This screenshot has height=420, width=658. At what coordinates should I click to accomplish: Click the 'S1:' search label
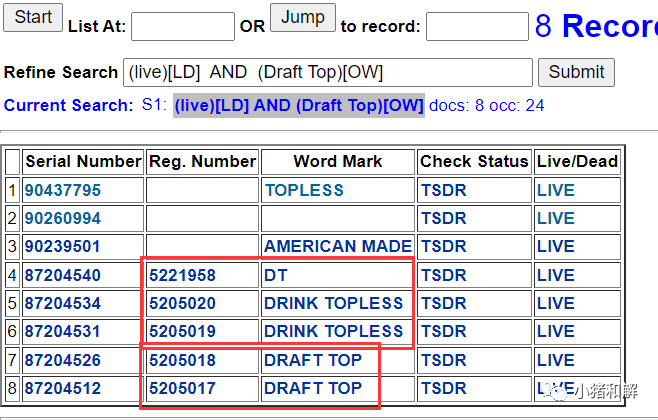click(x=154, y=105)
